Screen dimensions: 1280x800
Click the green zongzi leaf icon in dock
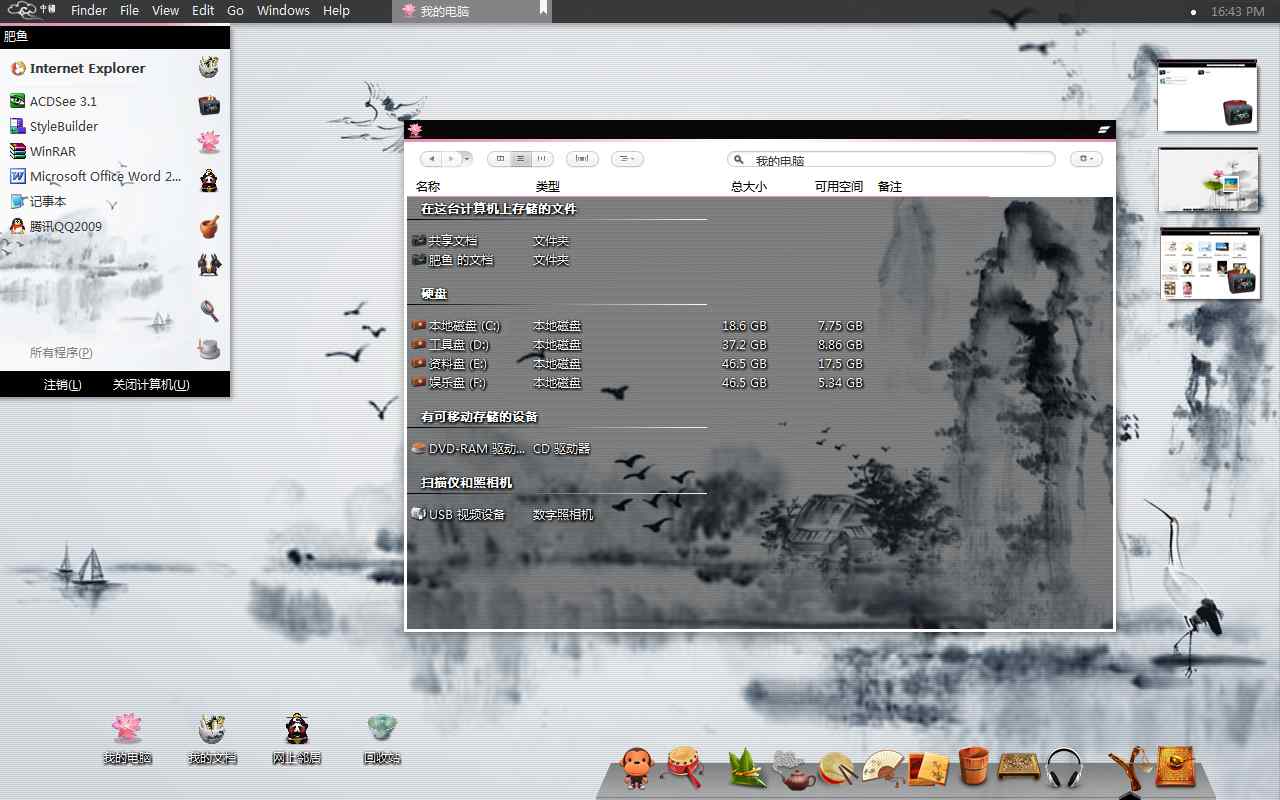pyautogui.click(x=746, y=768)
